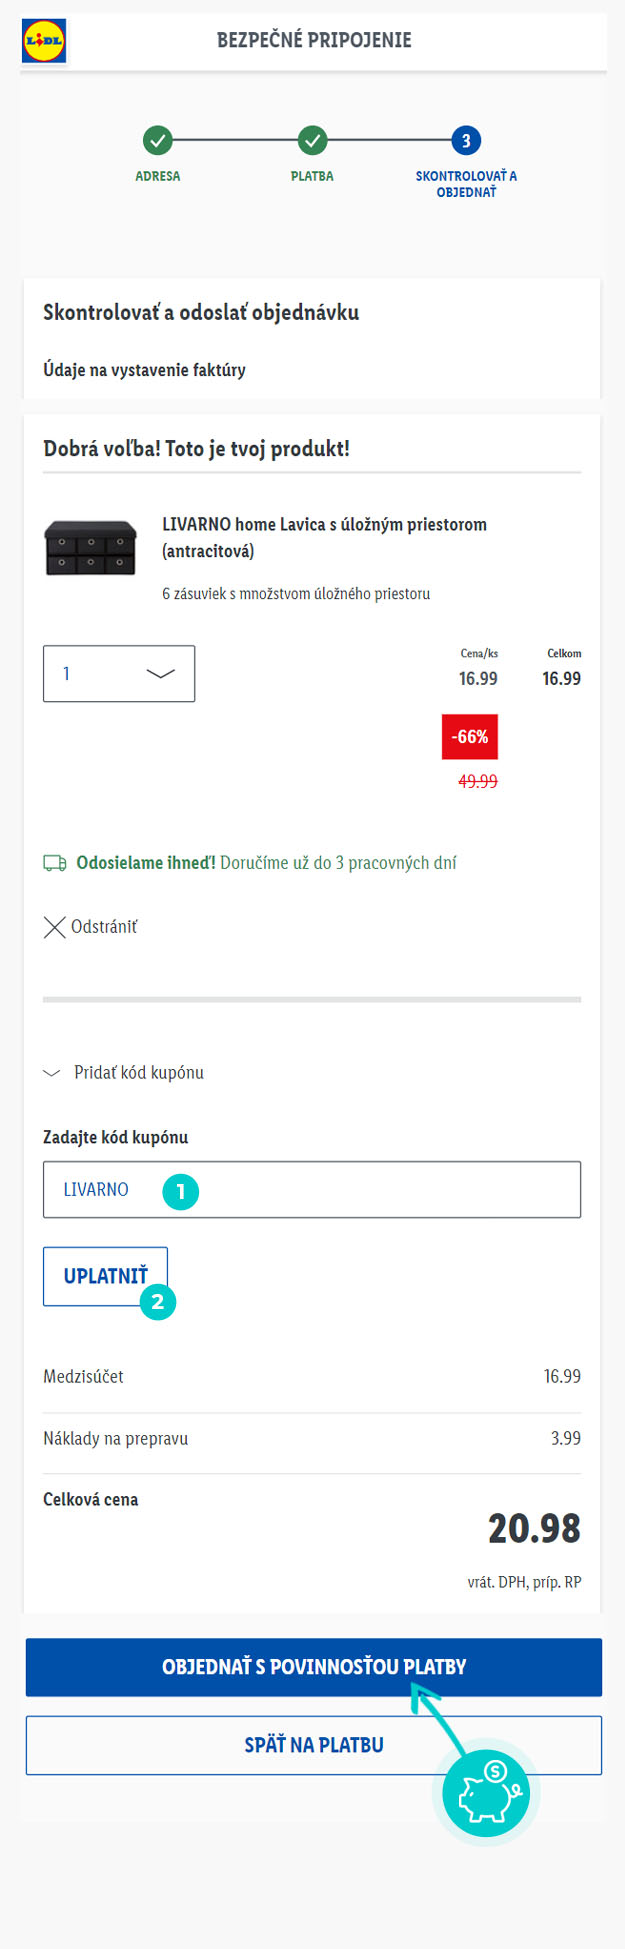Collapse the Pridať kód kupónu section
The image size is (625, 1949).
124,1073
